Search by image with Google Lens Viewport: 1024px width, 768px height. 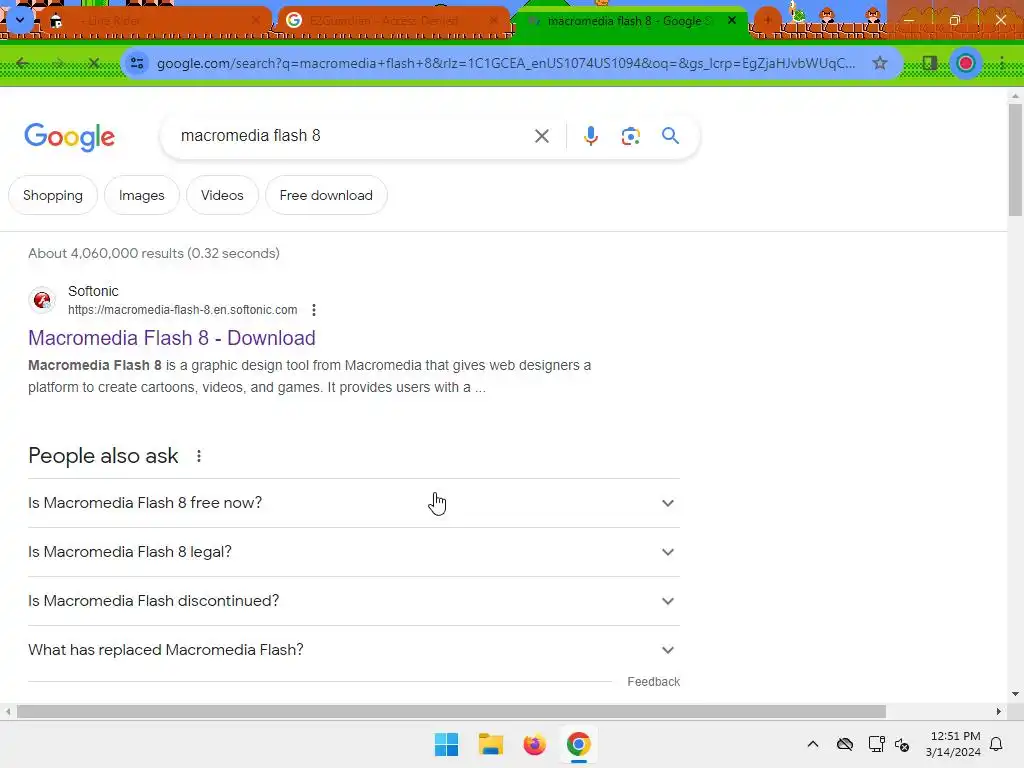(x=630, y=136)
